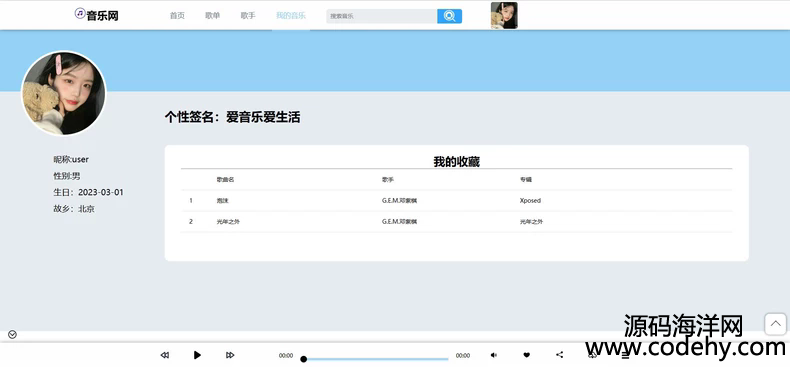
Task: Open the user avatar menu in header
Action: (504, 16)
